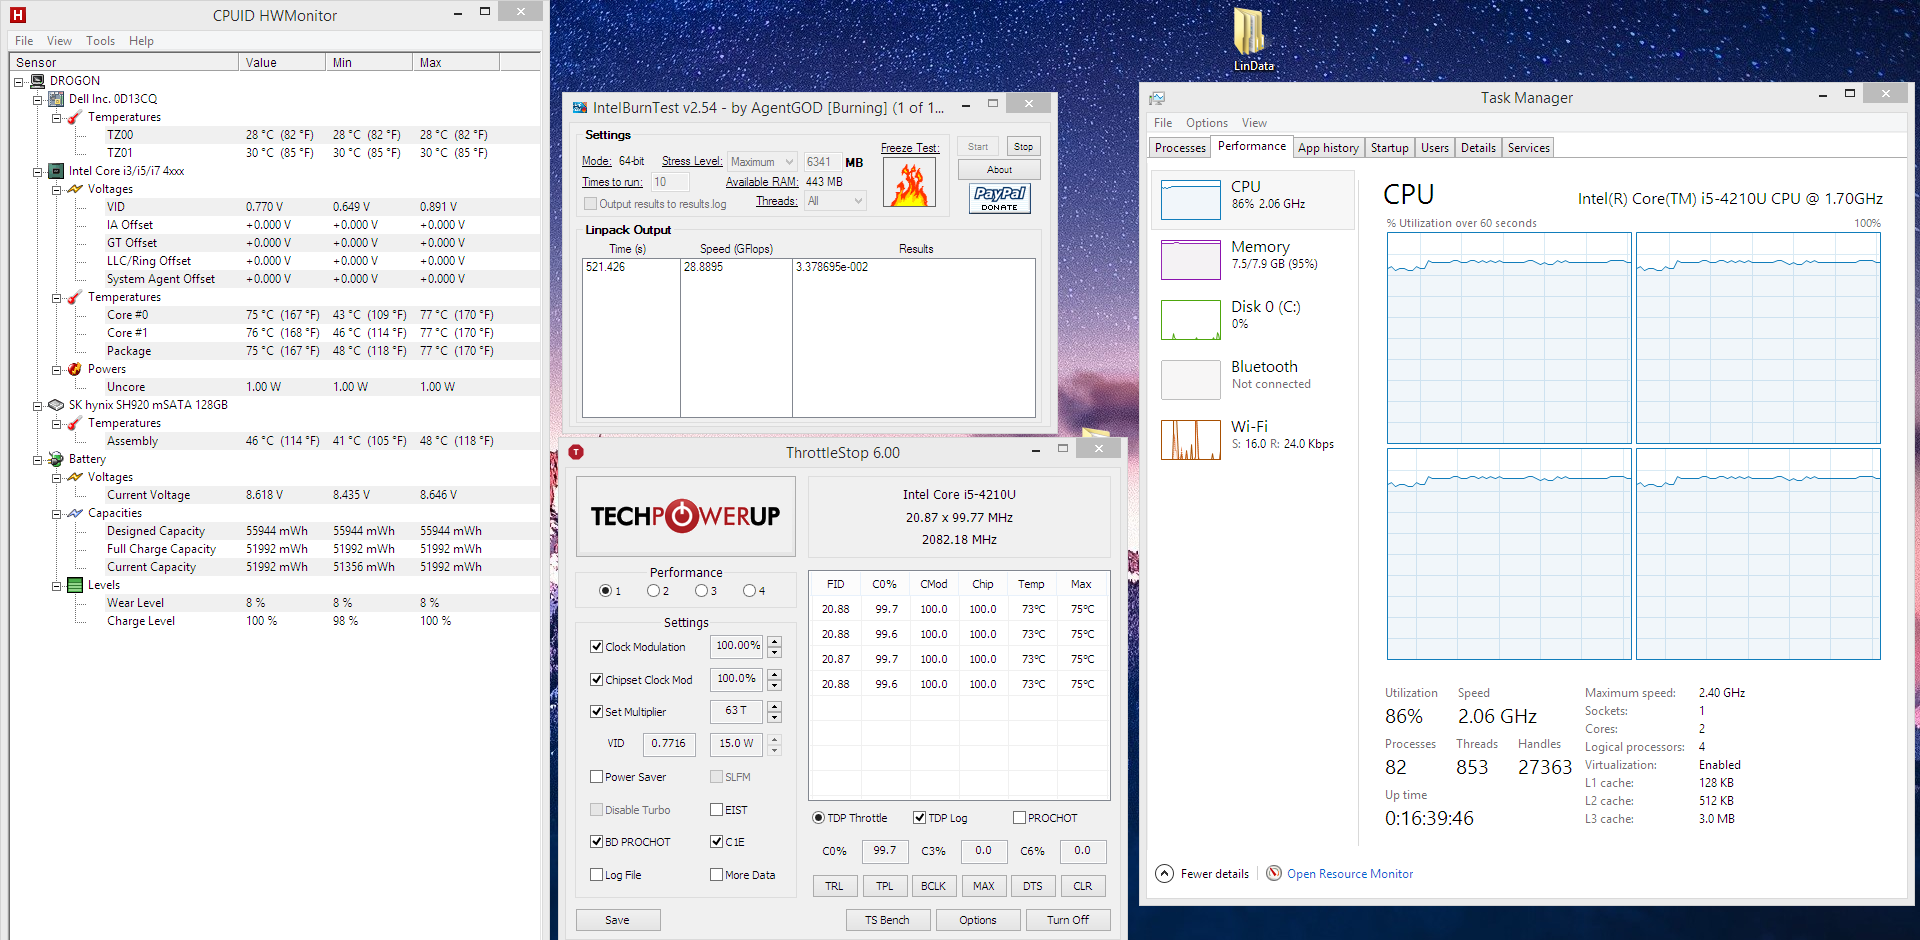Click the SK hynix SH920 drive icon
This screenshot has width=1920, height=940.
pos(56,405)
